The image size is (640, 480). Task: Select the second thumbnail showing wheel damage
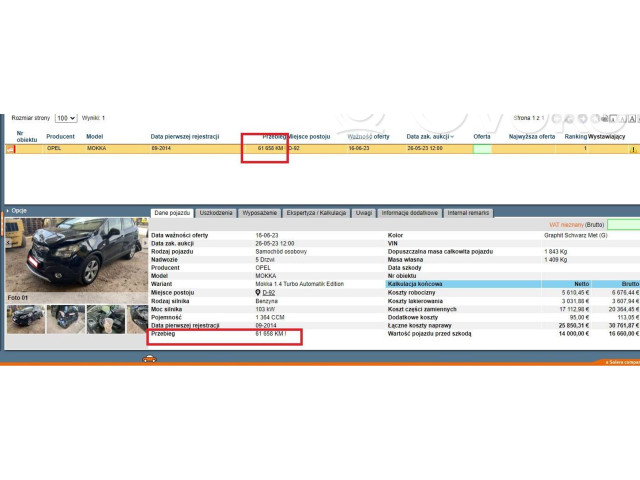click(x=66, y=319)
